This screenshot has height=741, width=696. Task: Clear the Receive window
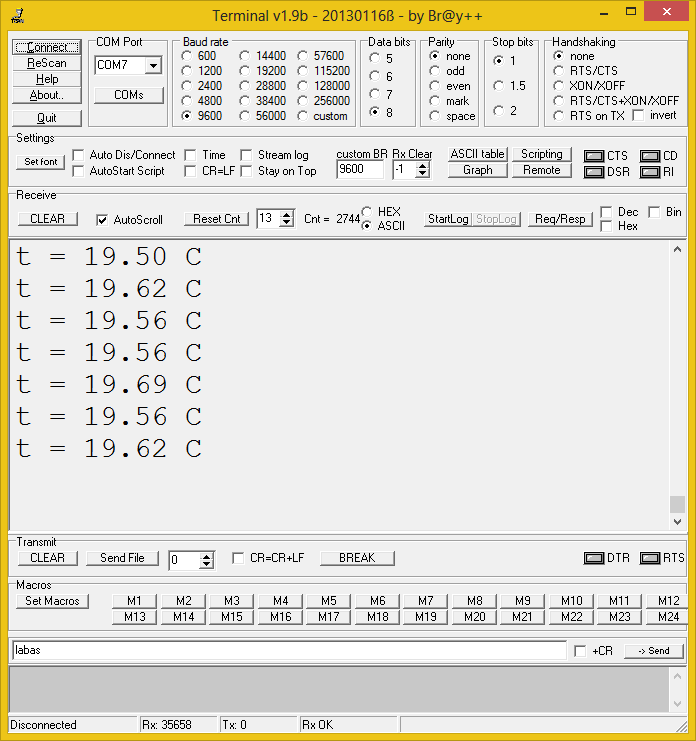pos(47,219)
